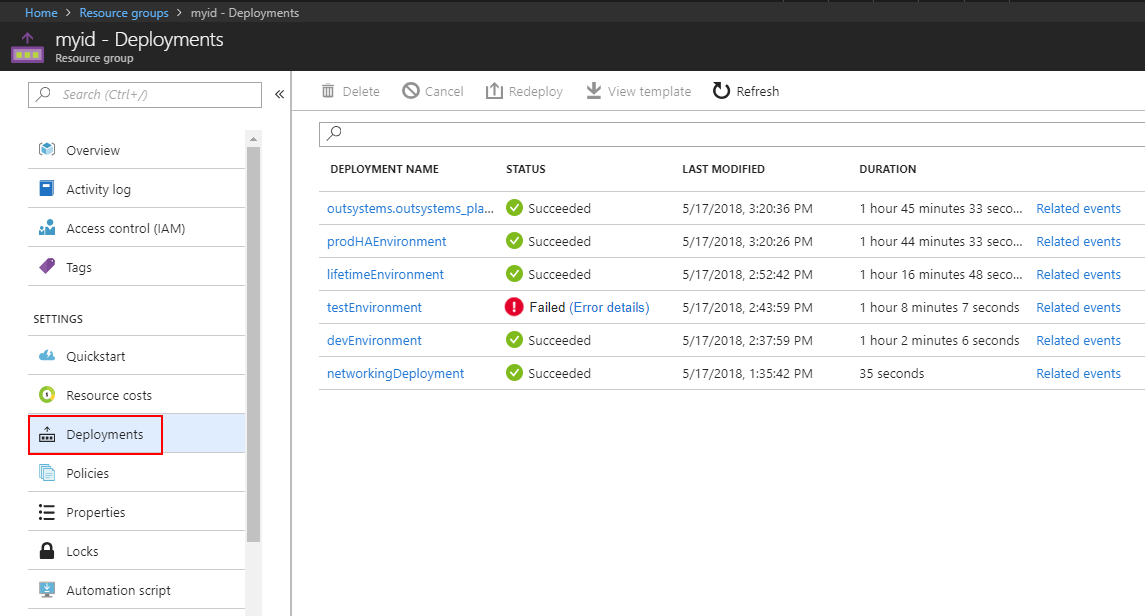
Task: Open Resource groups from breadcrumb
Action: [x=123, y=12]
